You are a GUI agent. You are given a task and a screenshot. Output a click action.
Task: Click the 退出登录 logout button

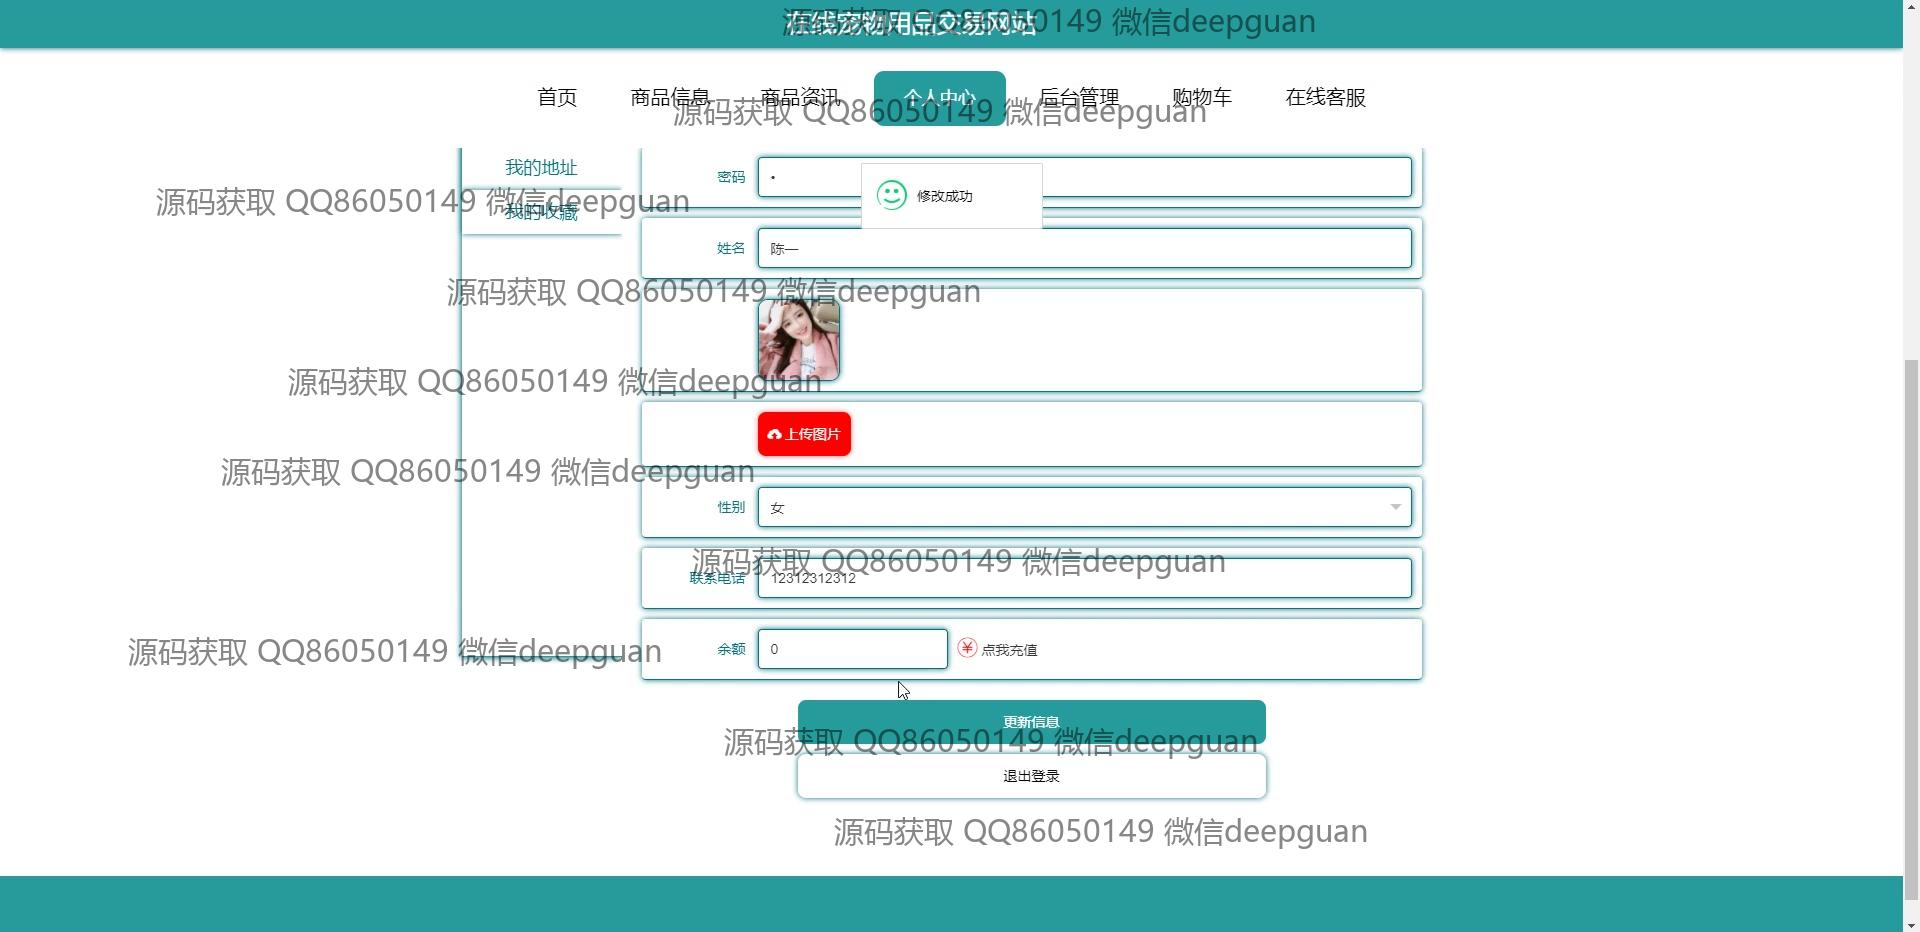[x=1031, y=776]
